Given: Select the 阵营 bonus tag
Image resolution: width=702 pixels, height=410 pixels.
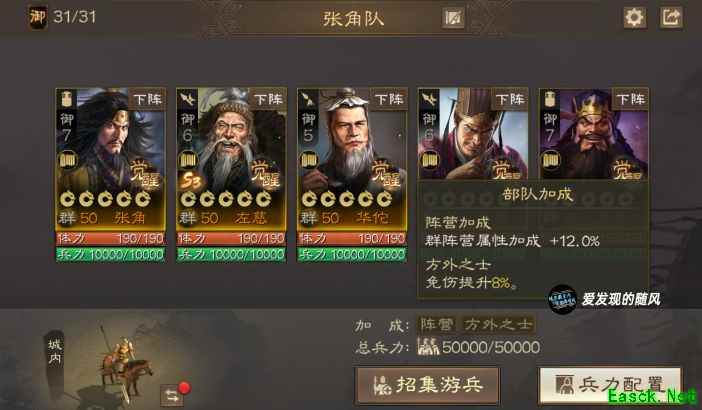Looking at the screenshot, I should tap(437, 325).
